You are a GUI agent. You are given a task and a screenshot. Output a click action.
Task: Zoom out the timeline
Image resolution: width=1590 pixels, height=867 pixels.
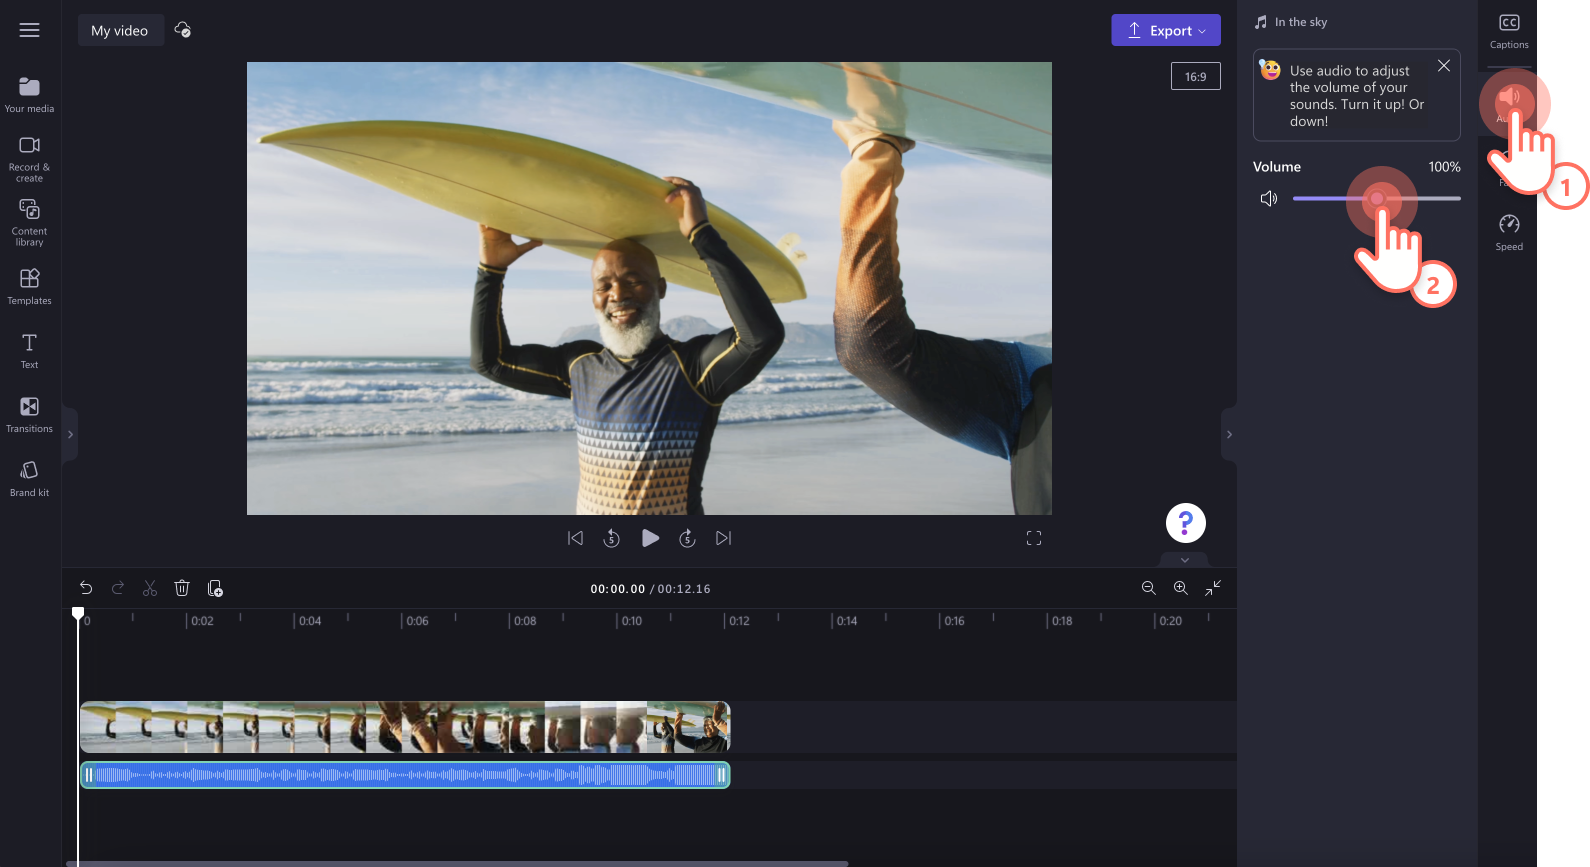click(1149, 588)
